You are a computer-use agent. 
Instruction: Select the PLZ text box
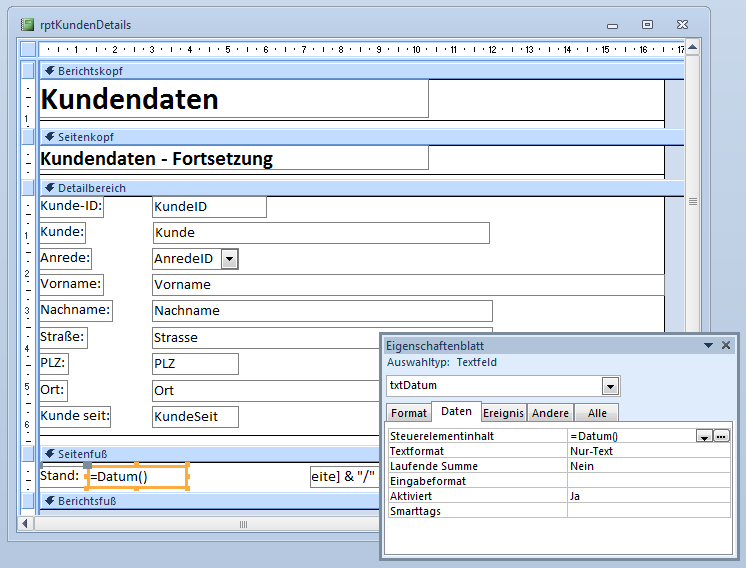[x=195, y=364]
